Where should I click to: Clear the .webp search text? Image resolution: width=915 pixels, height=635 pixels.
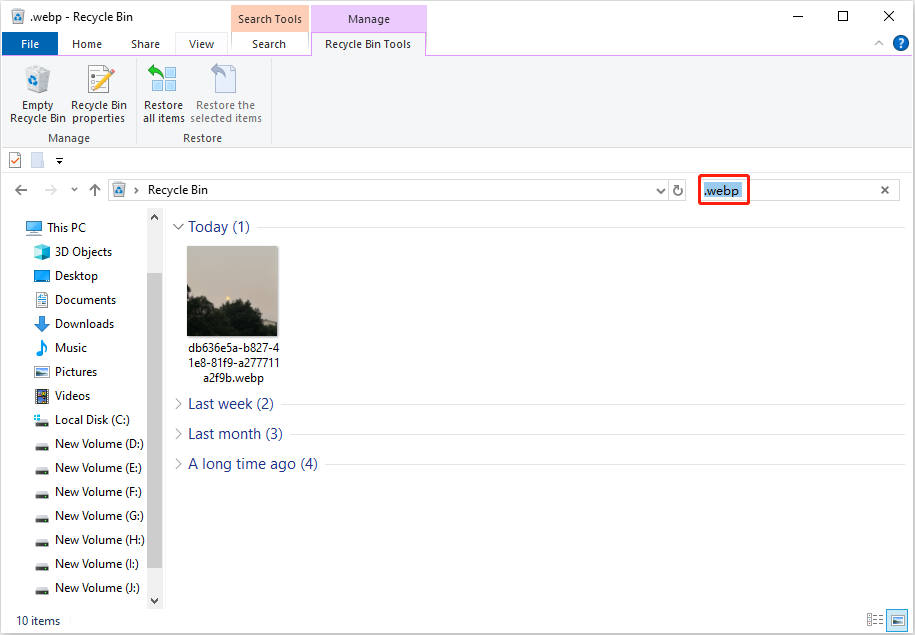(885, 190)
